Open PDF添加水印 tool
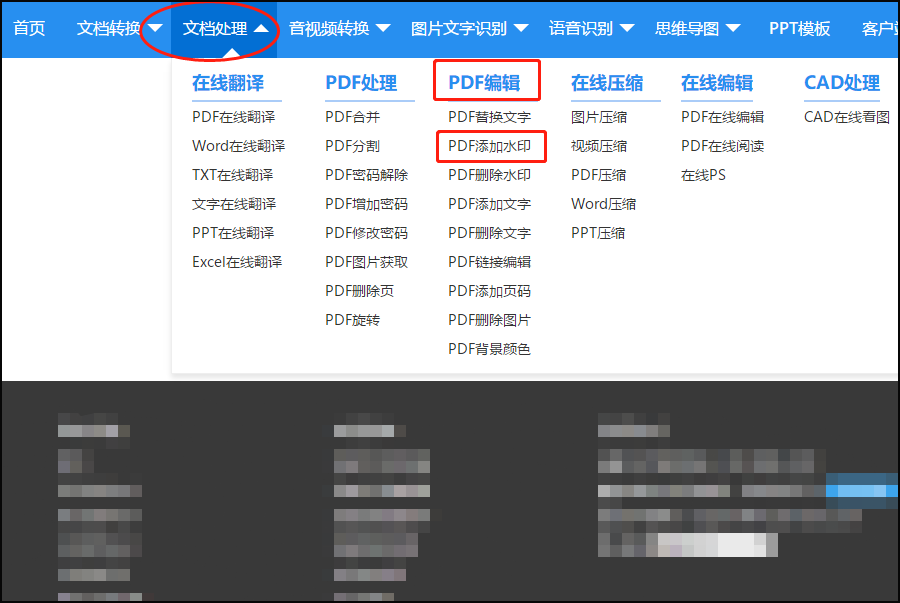Image resolution: width=900 pixels, height=603 pixels. pyautogui.click(x=490, y=146)
